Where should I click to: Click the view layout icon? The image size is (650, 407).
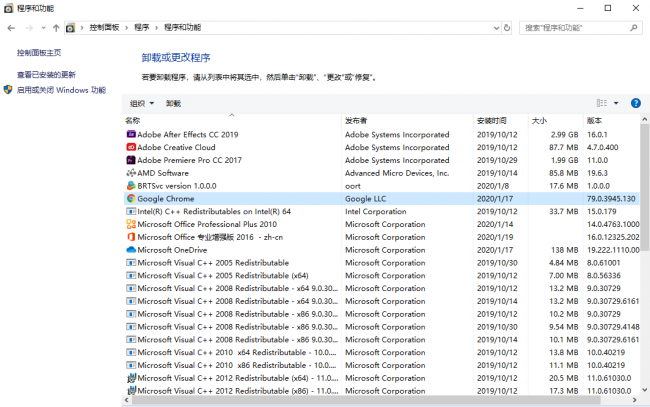pyautogui.click(x=601, y=103)
